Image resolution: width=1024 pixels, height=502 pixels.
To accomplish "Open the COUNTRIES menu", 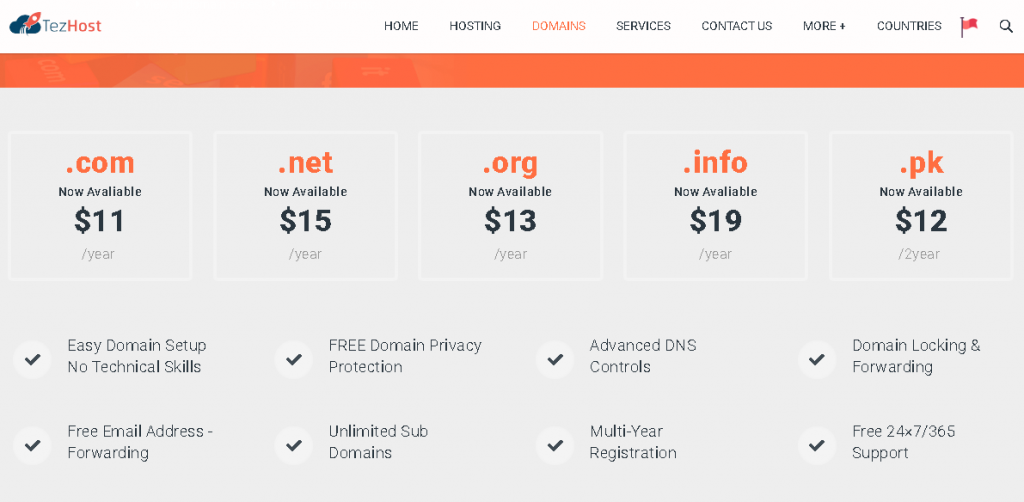I will (x=909, y=26).
